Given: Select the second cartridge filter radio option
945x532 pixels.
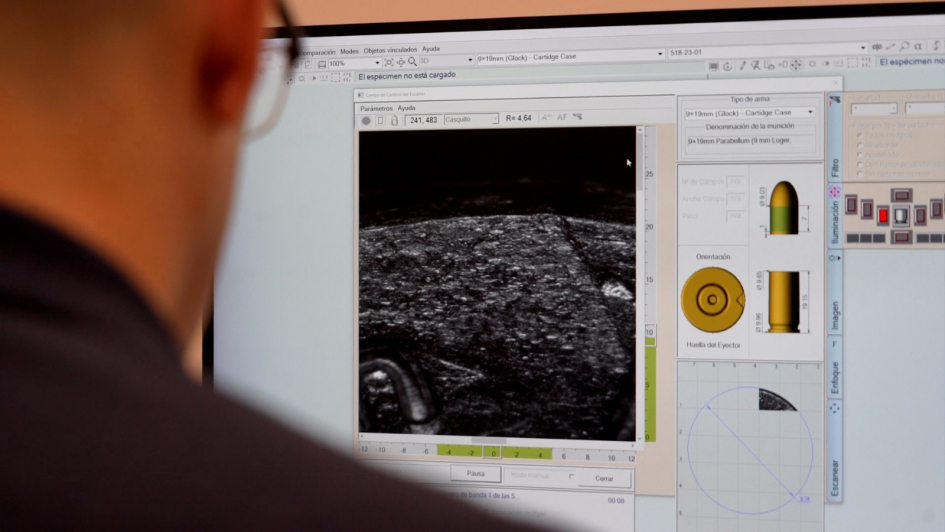Looking at the screenshot, I should coord(858,147).
